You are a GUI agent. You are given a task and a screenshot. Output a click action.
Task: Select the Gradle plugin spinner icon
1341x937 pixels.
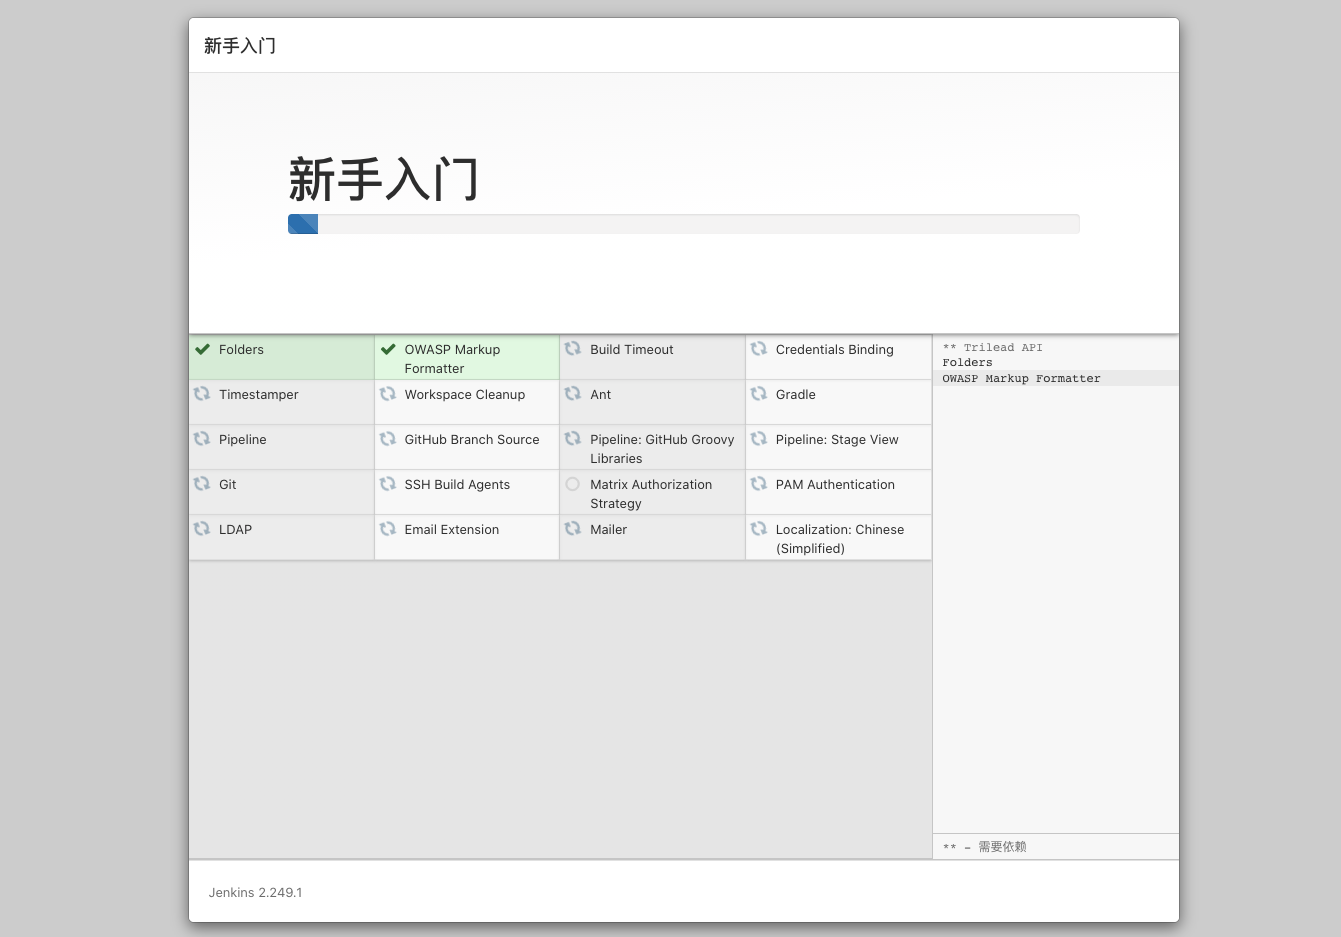click(758, 394)
